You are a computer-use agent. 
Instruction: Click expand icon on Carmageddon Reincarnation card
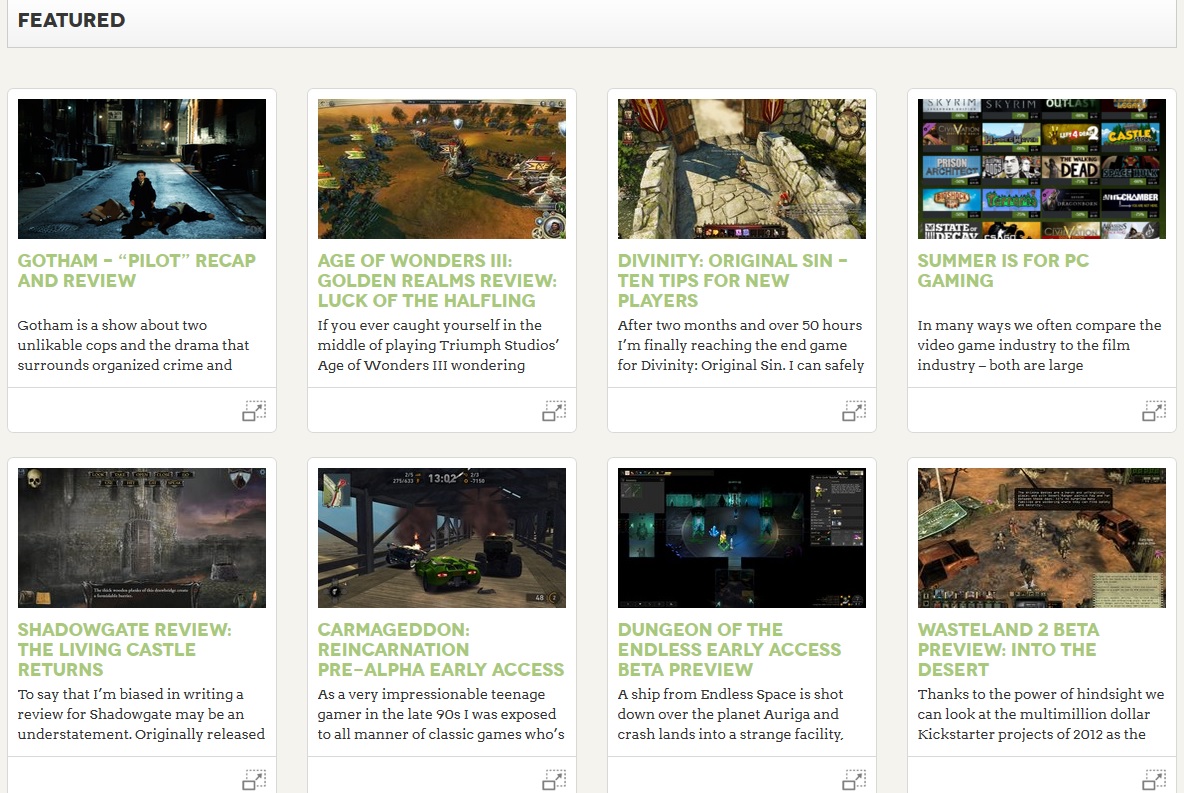coord(554,778)
